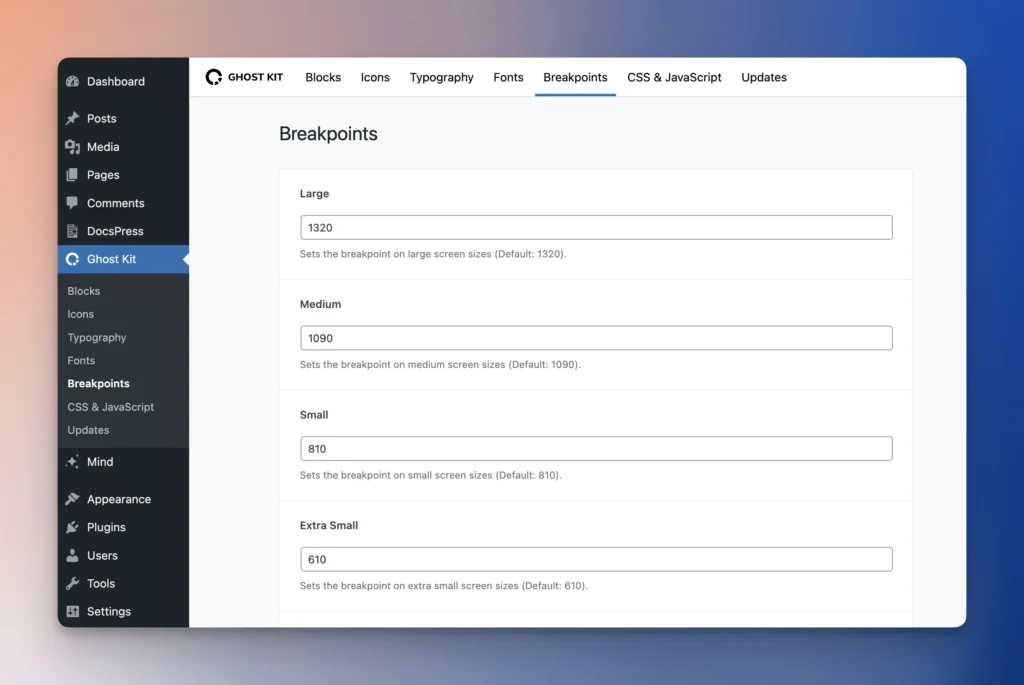This screenshot has width=1024, height=685.
Task: Click the Pages icon in sidebar
Action: [72, 175]
